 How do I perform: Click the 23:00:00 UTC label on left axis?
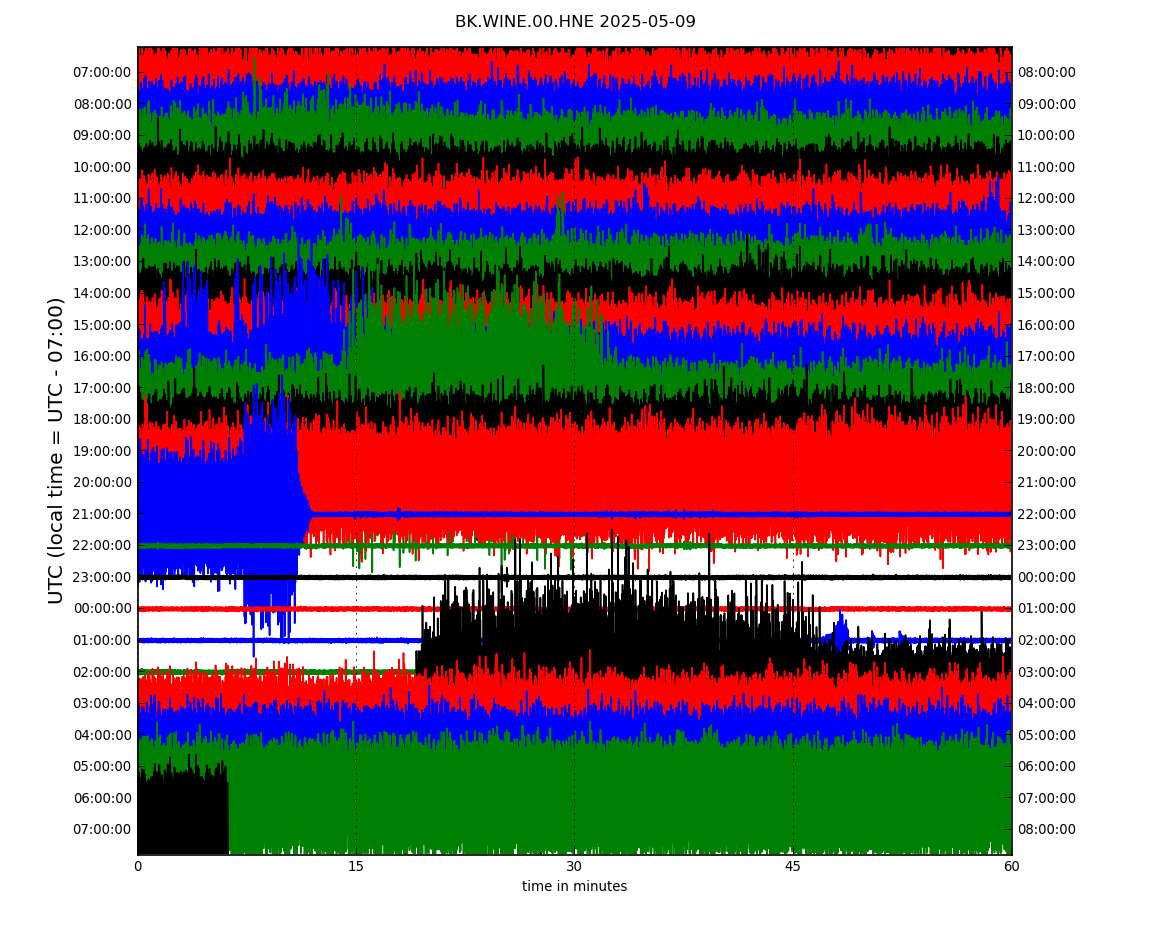pyautogui.click(x=102, y=577)
